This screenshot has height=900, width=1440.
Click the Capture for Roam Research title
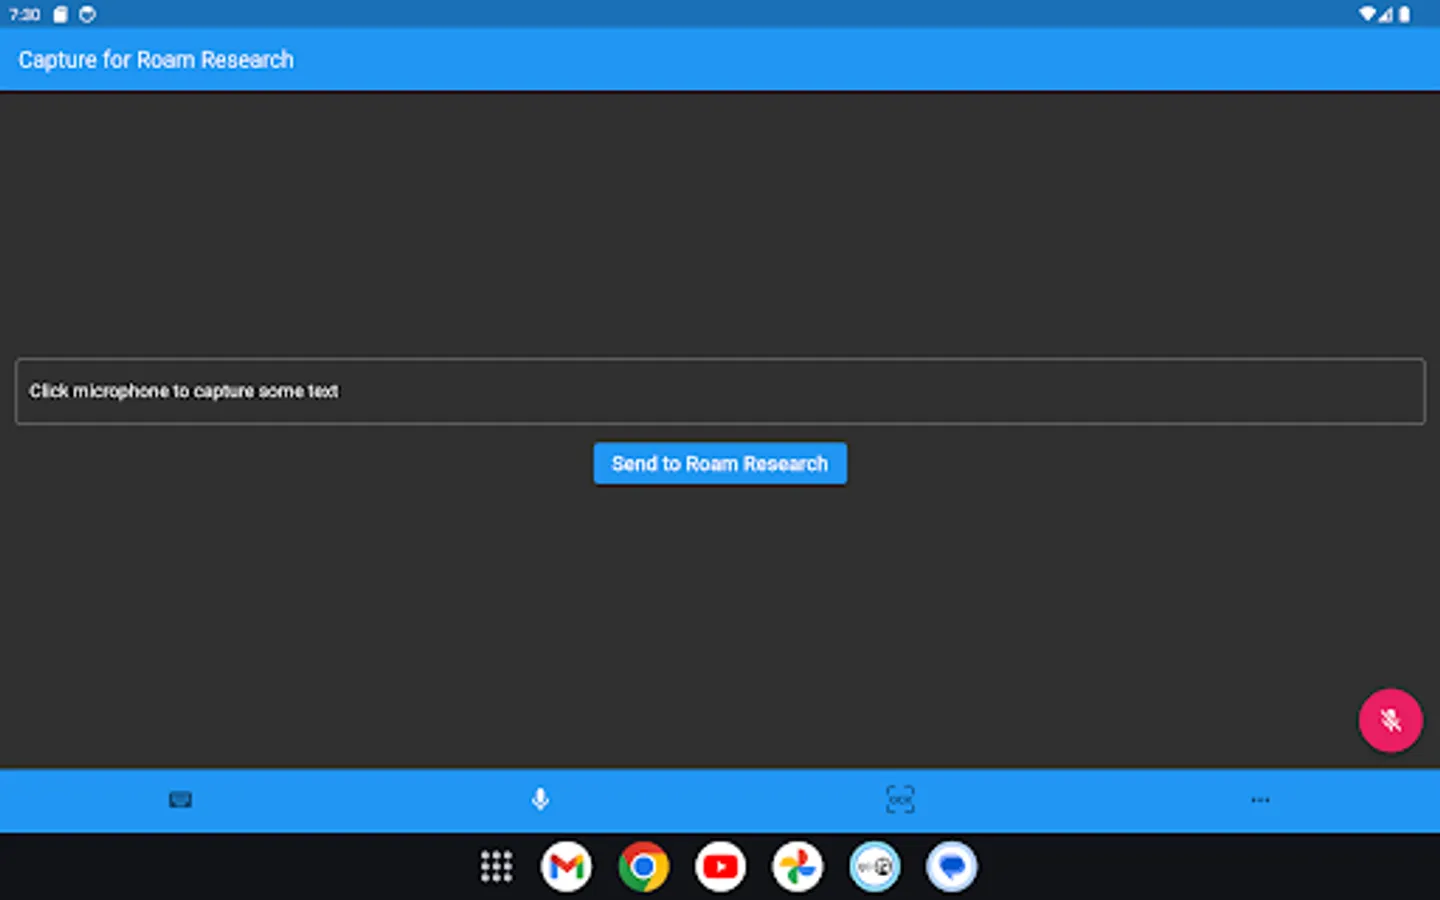pyautogui.click(x=156, y=60)
